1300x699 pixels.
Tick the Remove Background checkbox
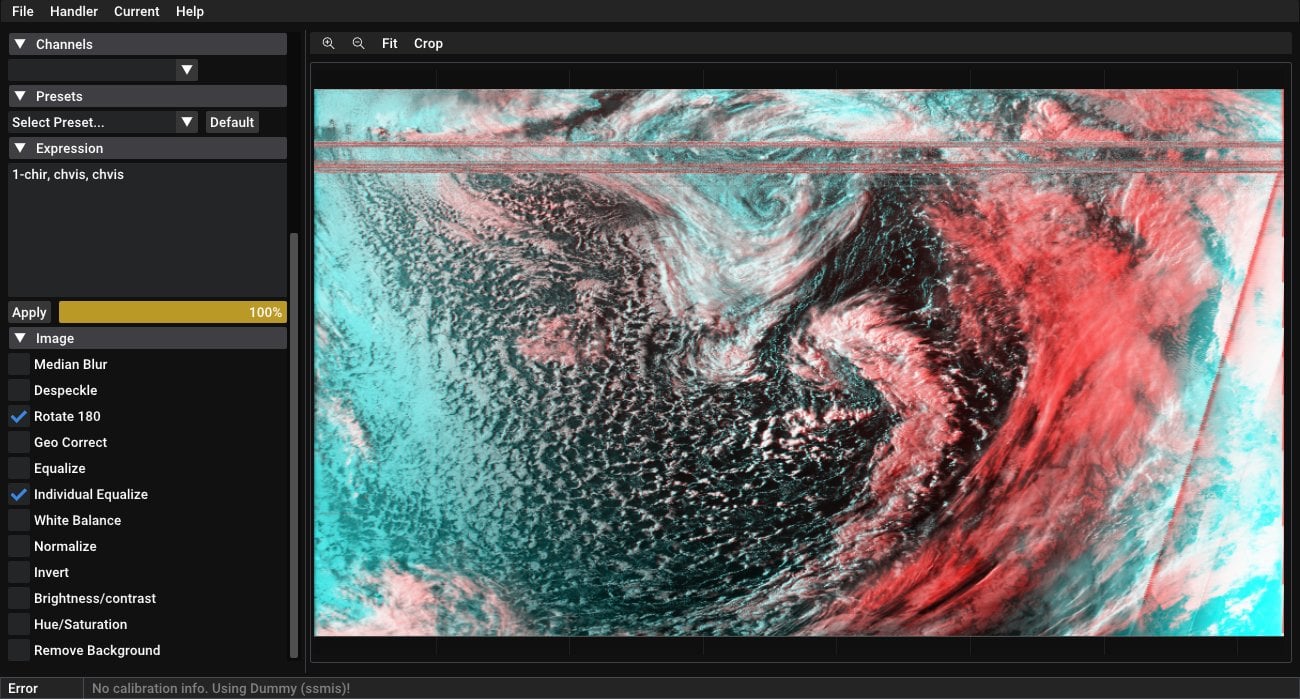[19, 650]
